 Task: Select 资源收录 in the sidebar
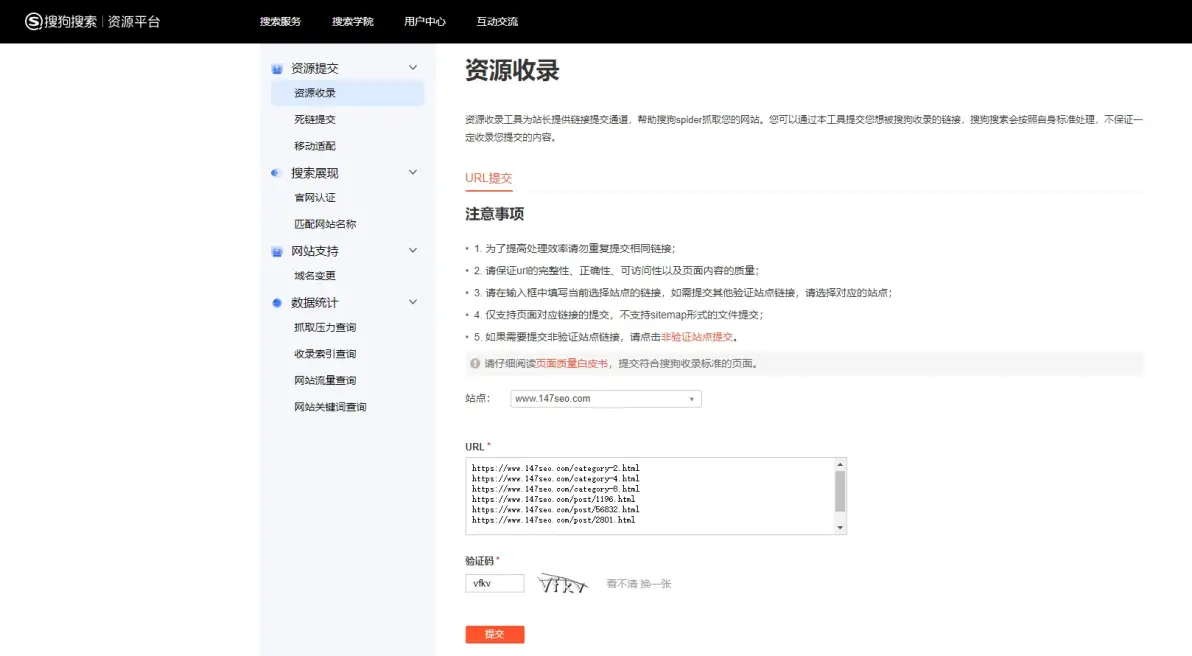347,93
